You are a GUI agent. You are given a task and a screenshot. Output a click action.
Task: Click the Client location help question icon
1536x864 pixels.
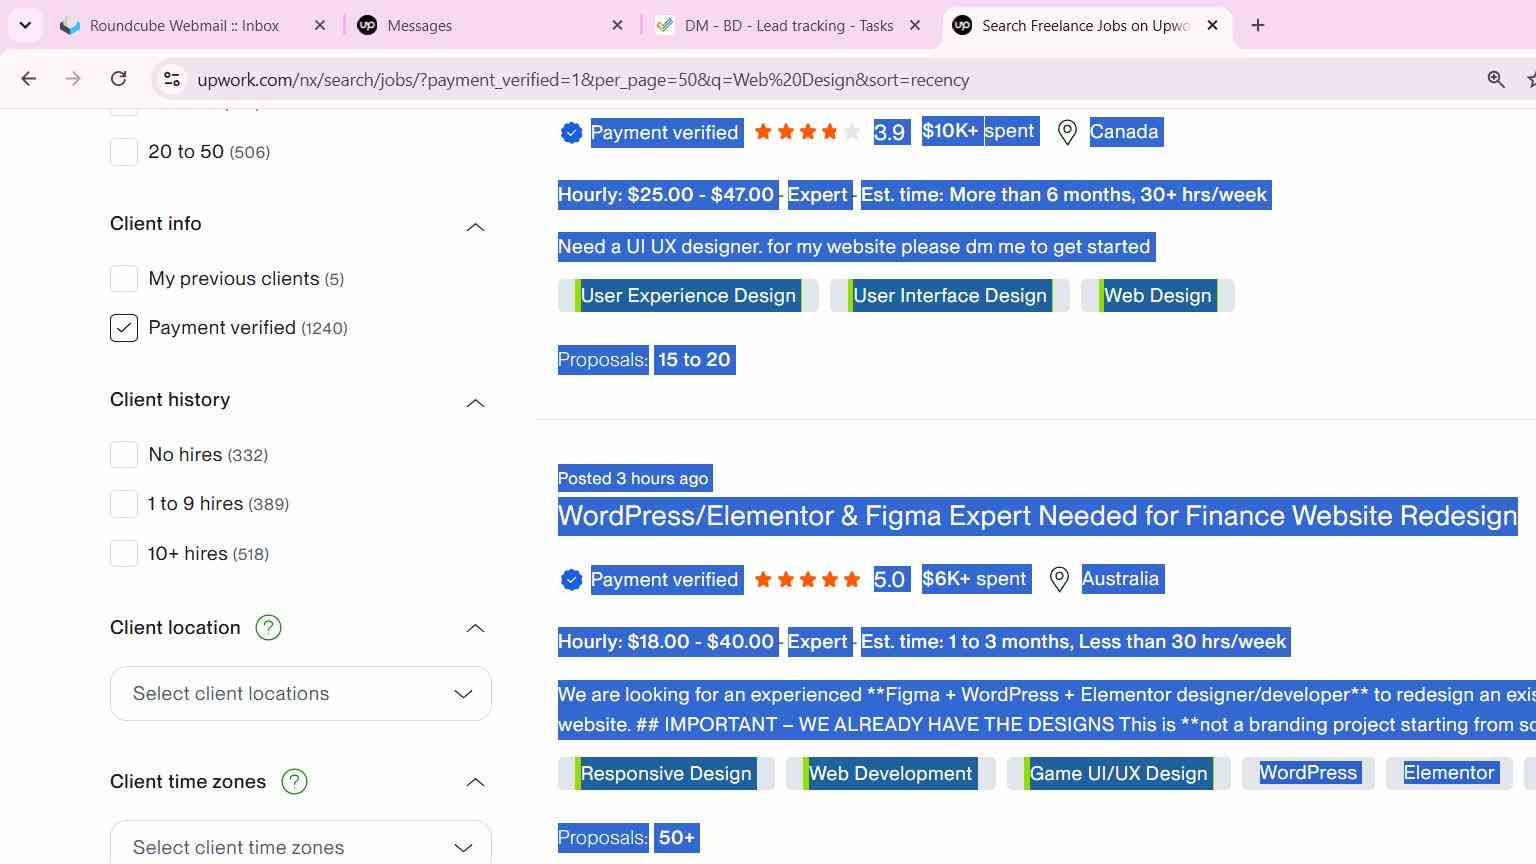click(268, 627)
